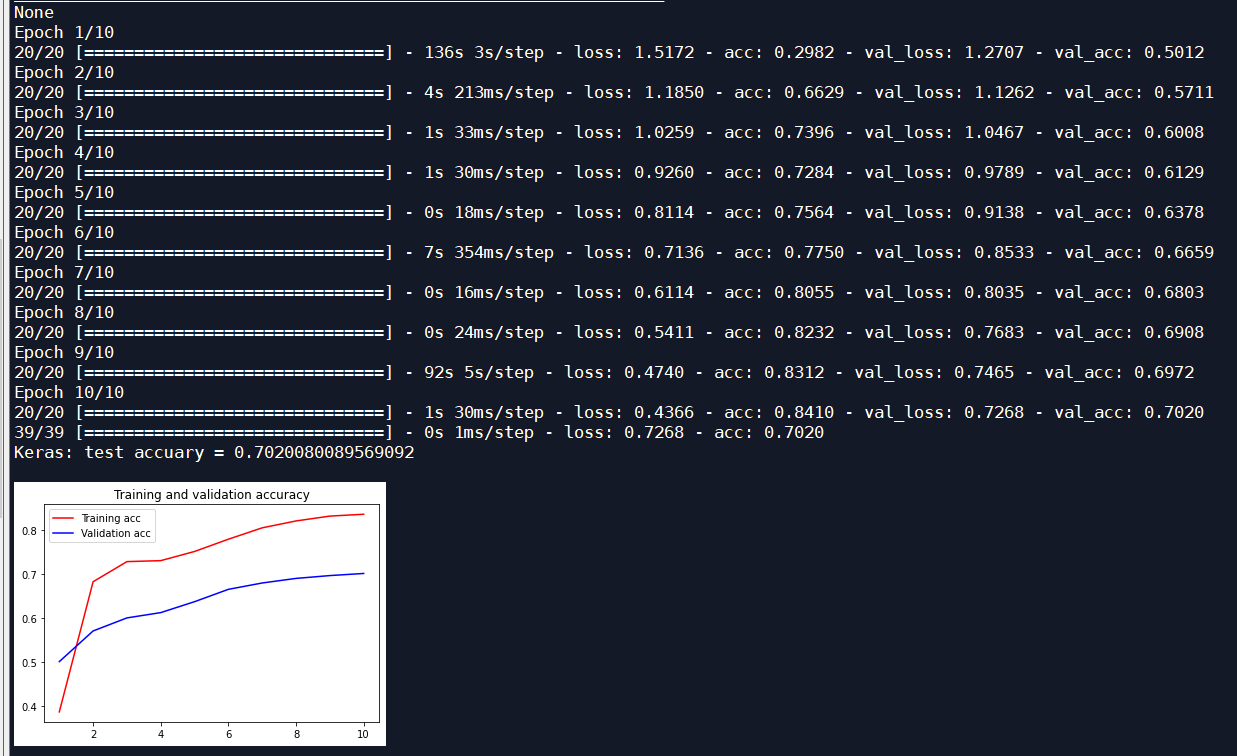Click the 'Epoch 8/10' line
Viewport: 1237px width, 756px height.
(x=64, y=312)
